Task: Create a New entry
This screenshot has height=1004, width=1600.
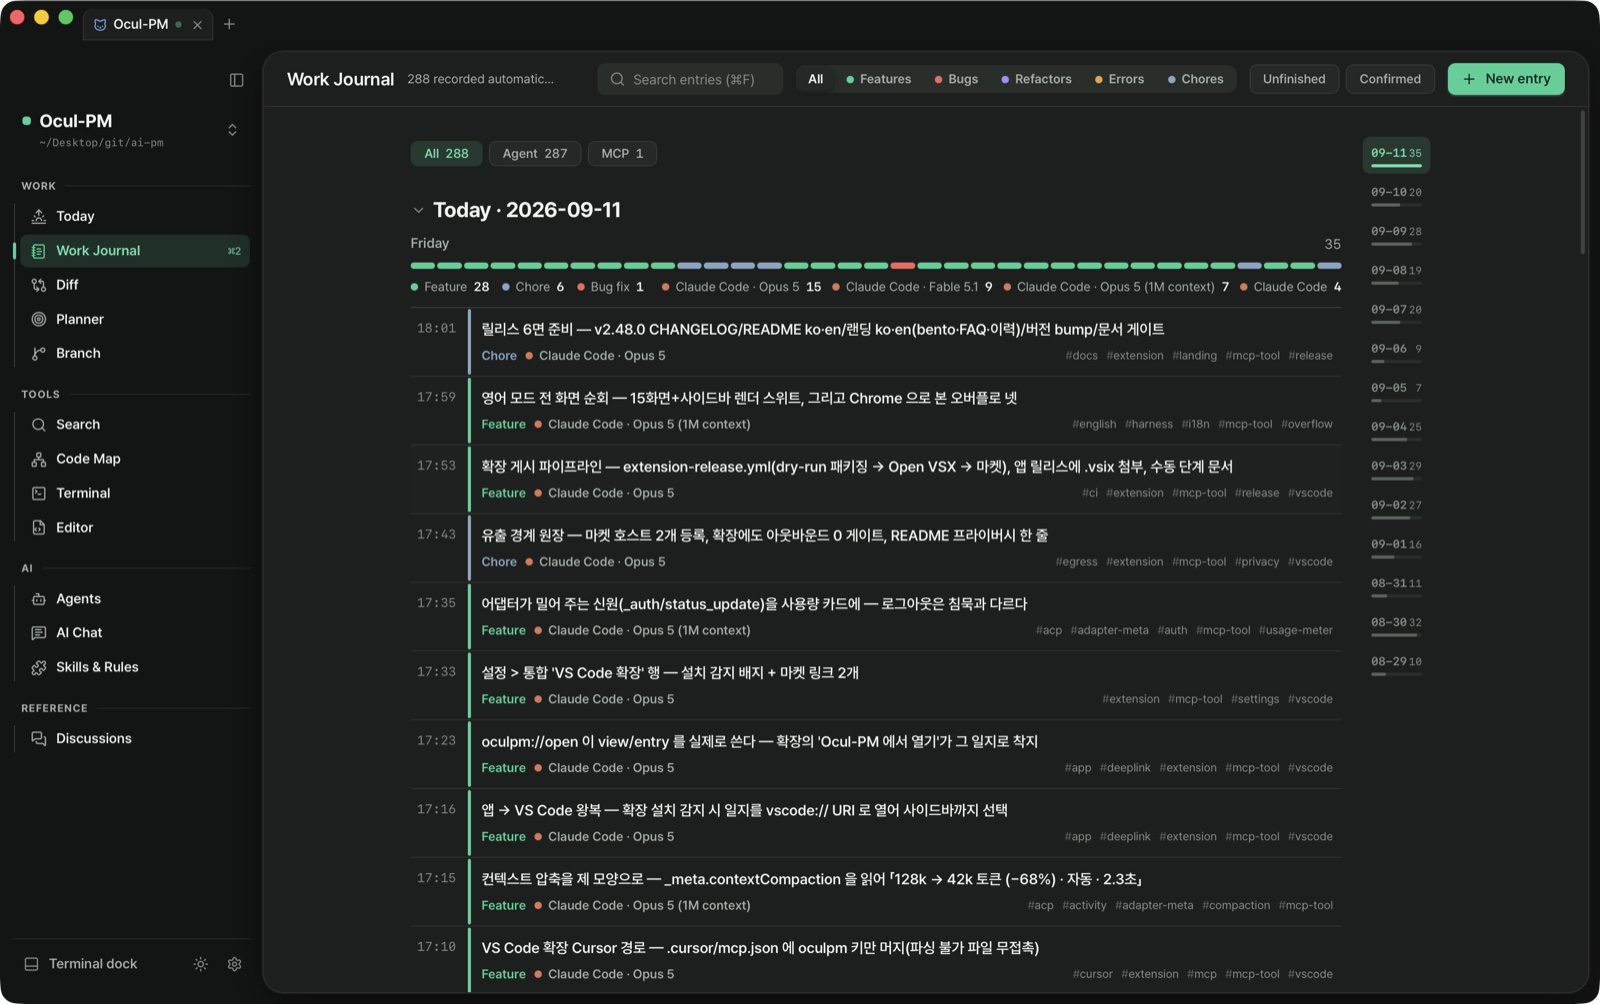Action: coord(1506,79)
